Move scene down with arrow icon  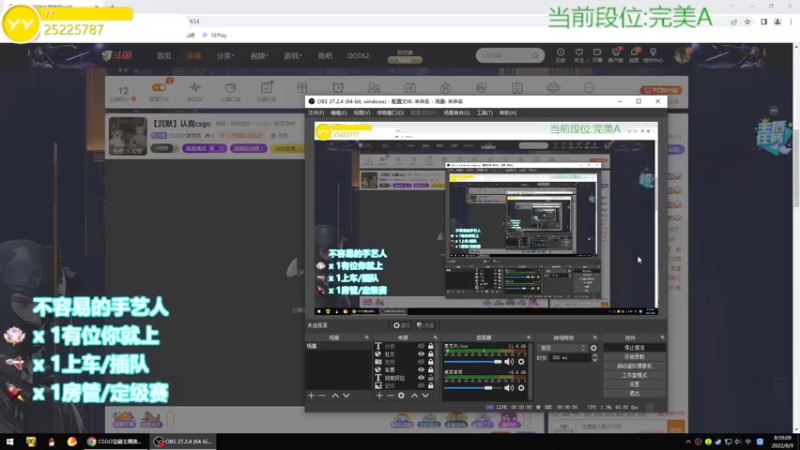point(346,395)
